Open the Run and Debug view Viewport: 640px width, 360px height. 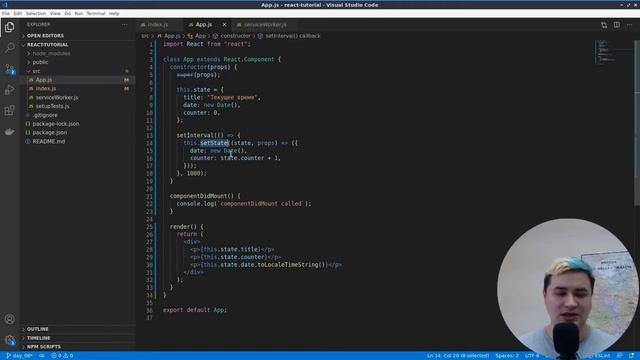[x=9, y=89]
